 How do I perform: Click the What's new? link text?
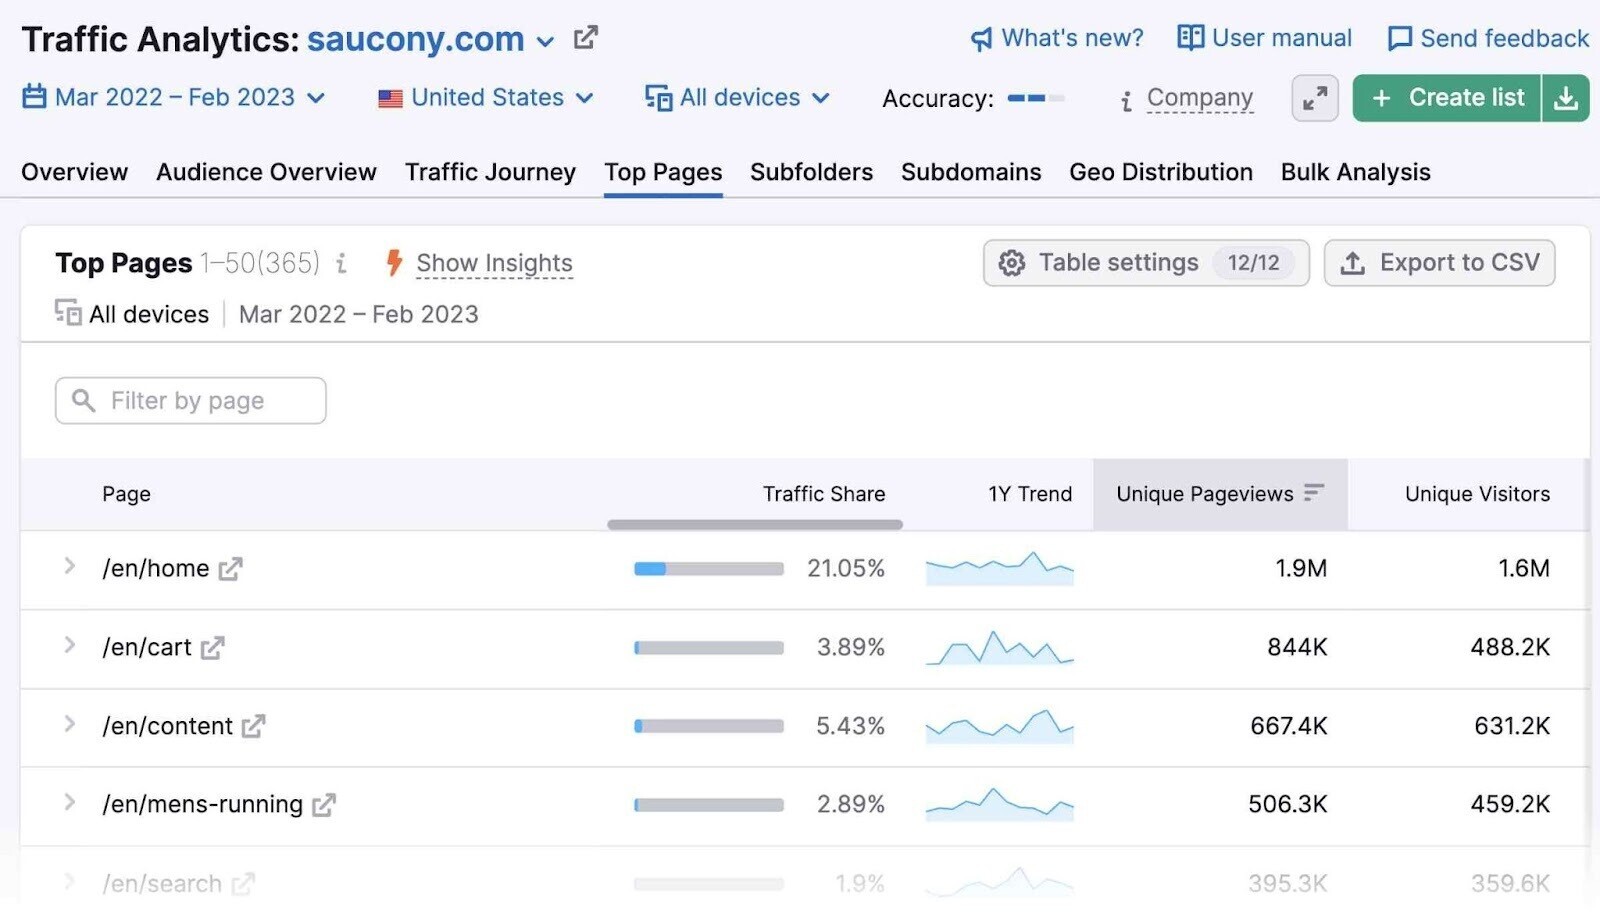coord(1072,38)
